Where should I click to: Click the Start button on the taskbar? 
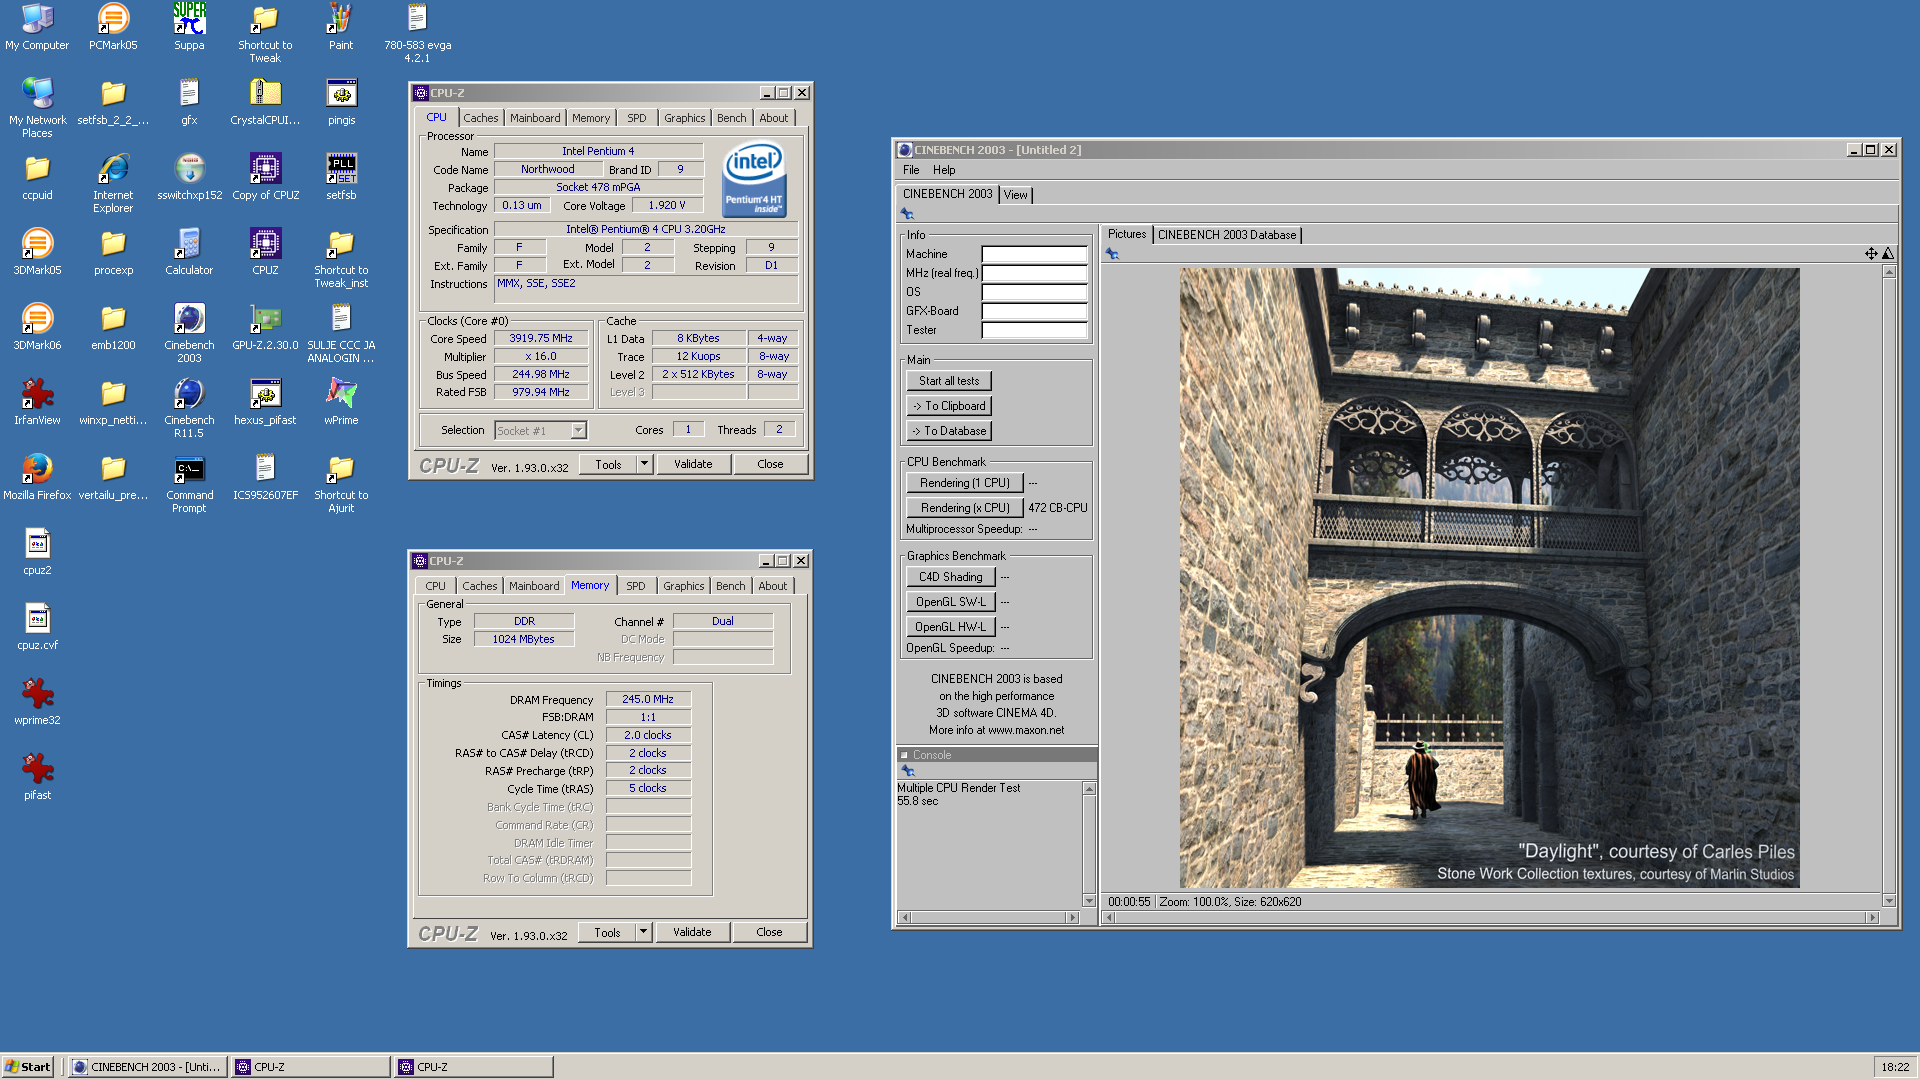coord(27,1067)
